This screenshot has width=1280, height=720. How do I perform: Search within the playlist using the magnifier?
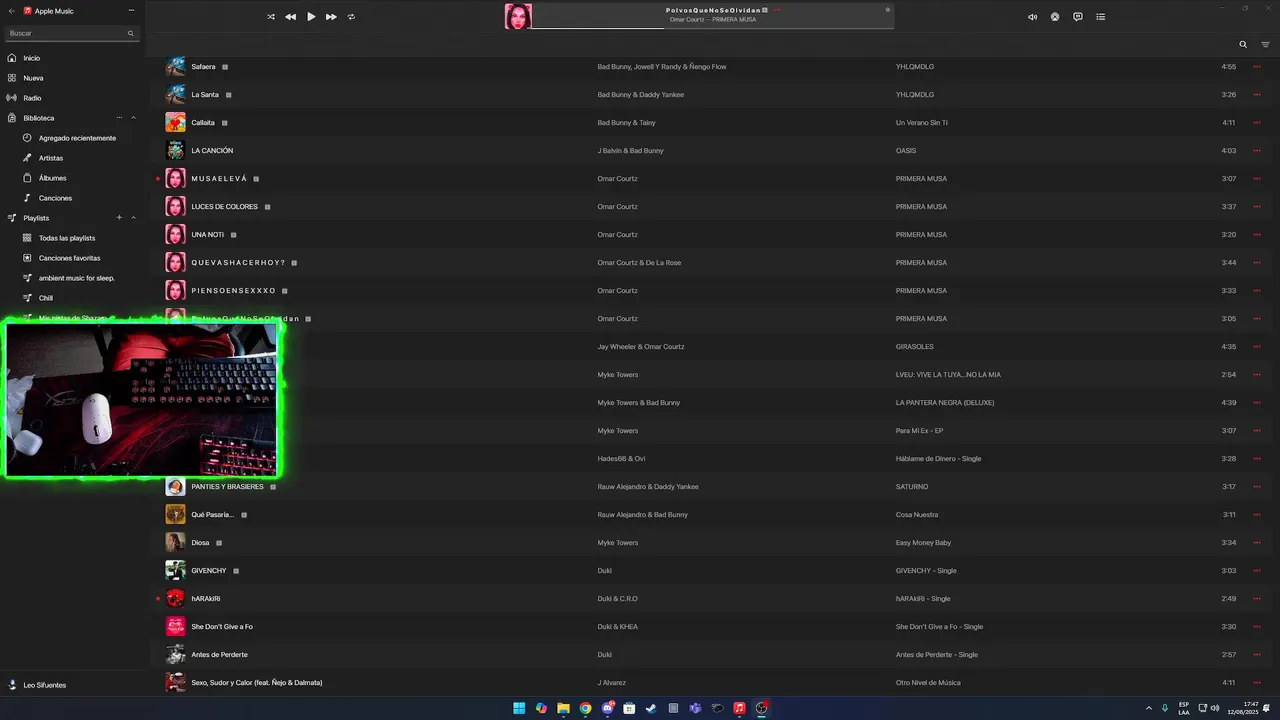coord(1243,44)
